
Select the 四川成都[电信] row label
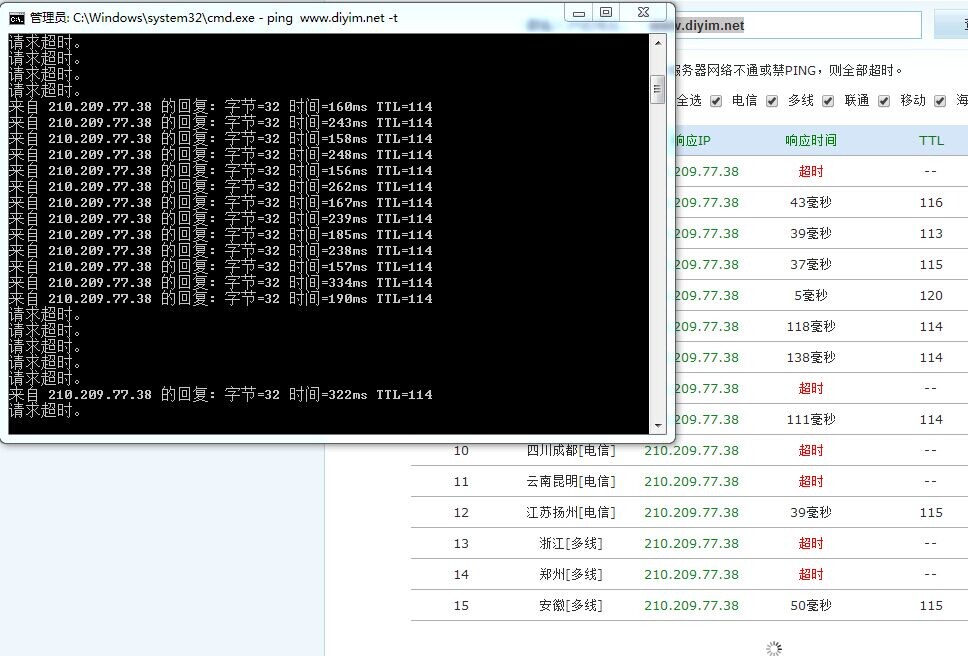571,450
